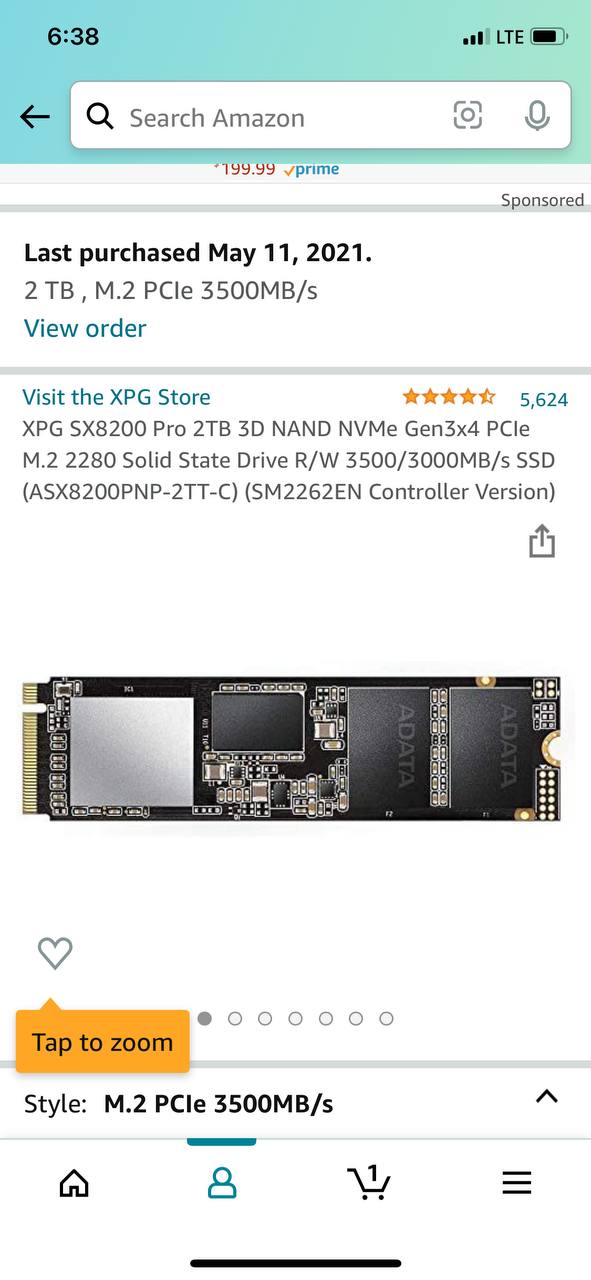
Task: Open the hamburger menu in bottom bar
Action: [516, 1183]
